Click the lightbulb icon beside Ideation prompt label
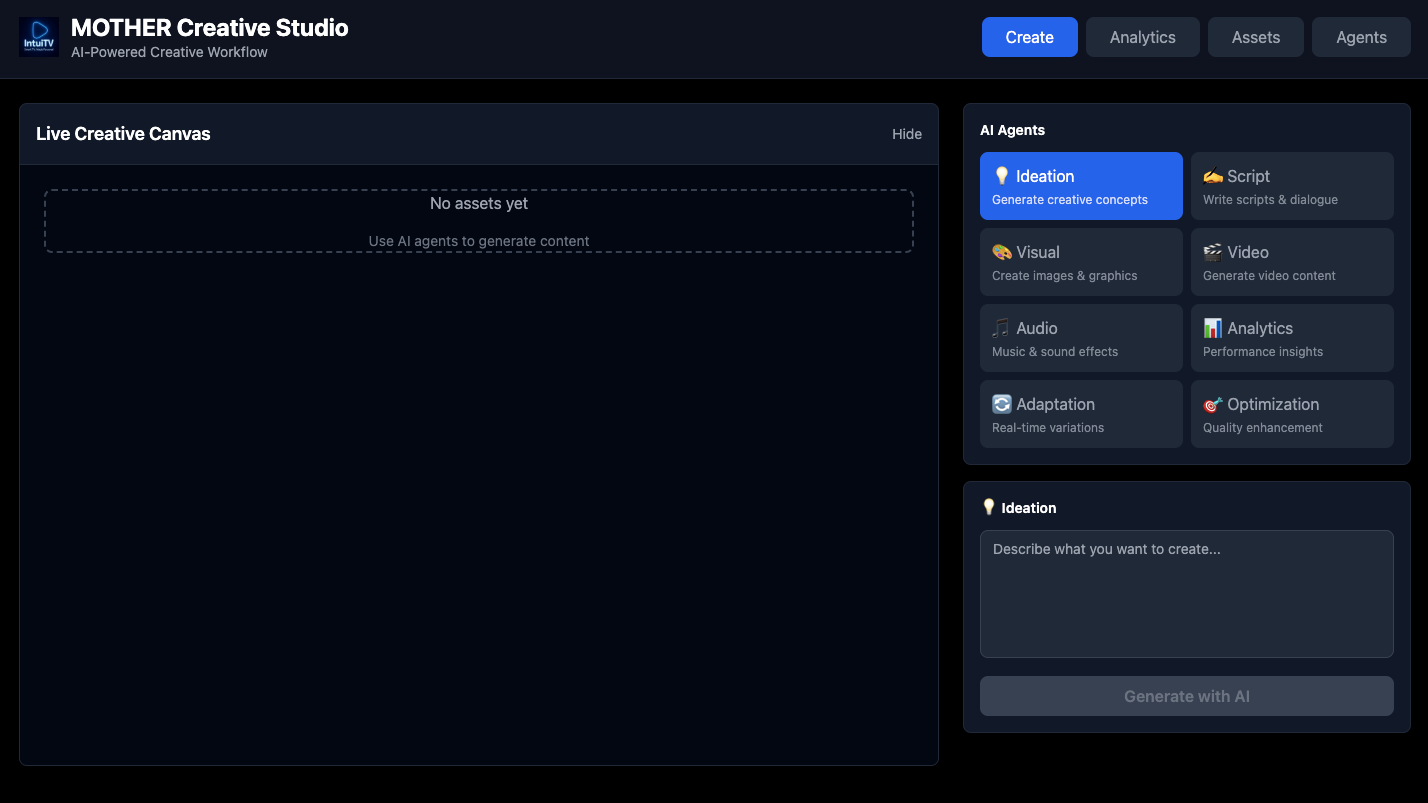This screenshot has width=1428, height=803. [988, 507]
